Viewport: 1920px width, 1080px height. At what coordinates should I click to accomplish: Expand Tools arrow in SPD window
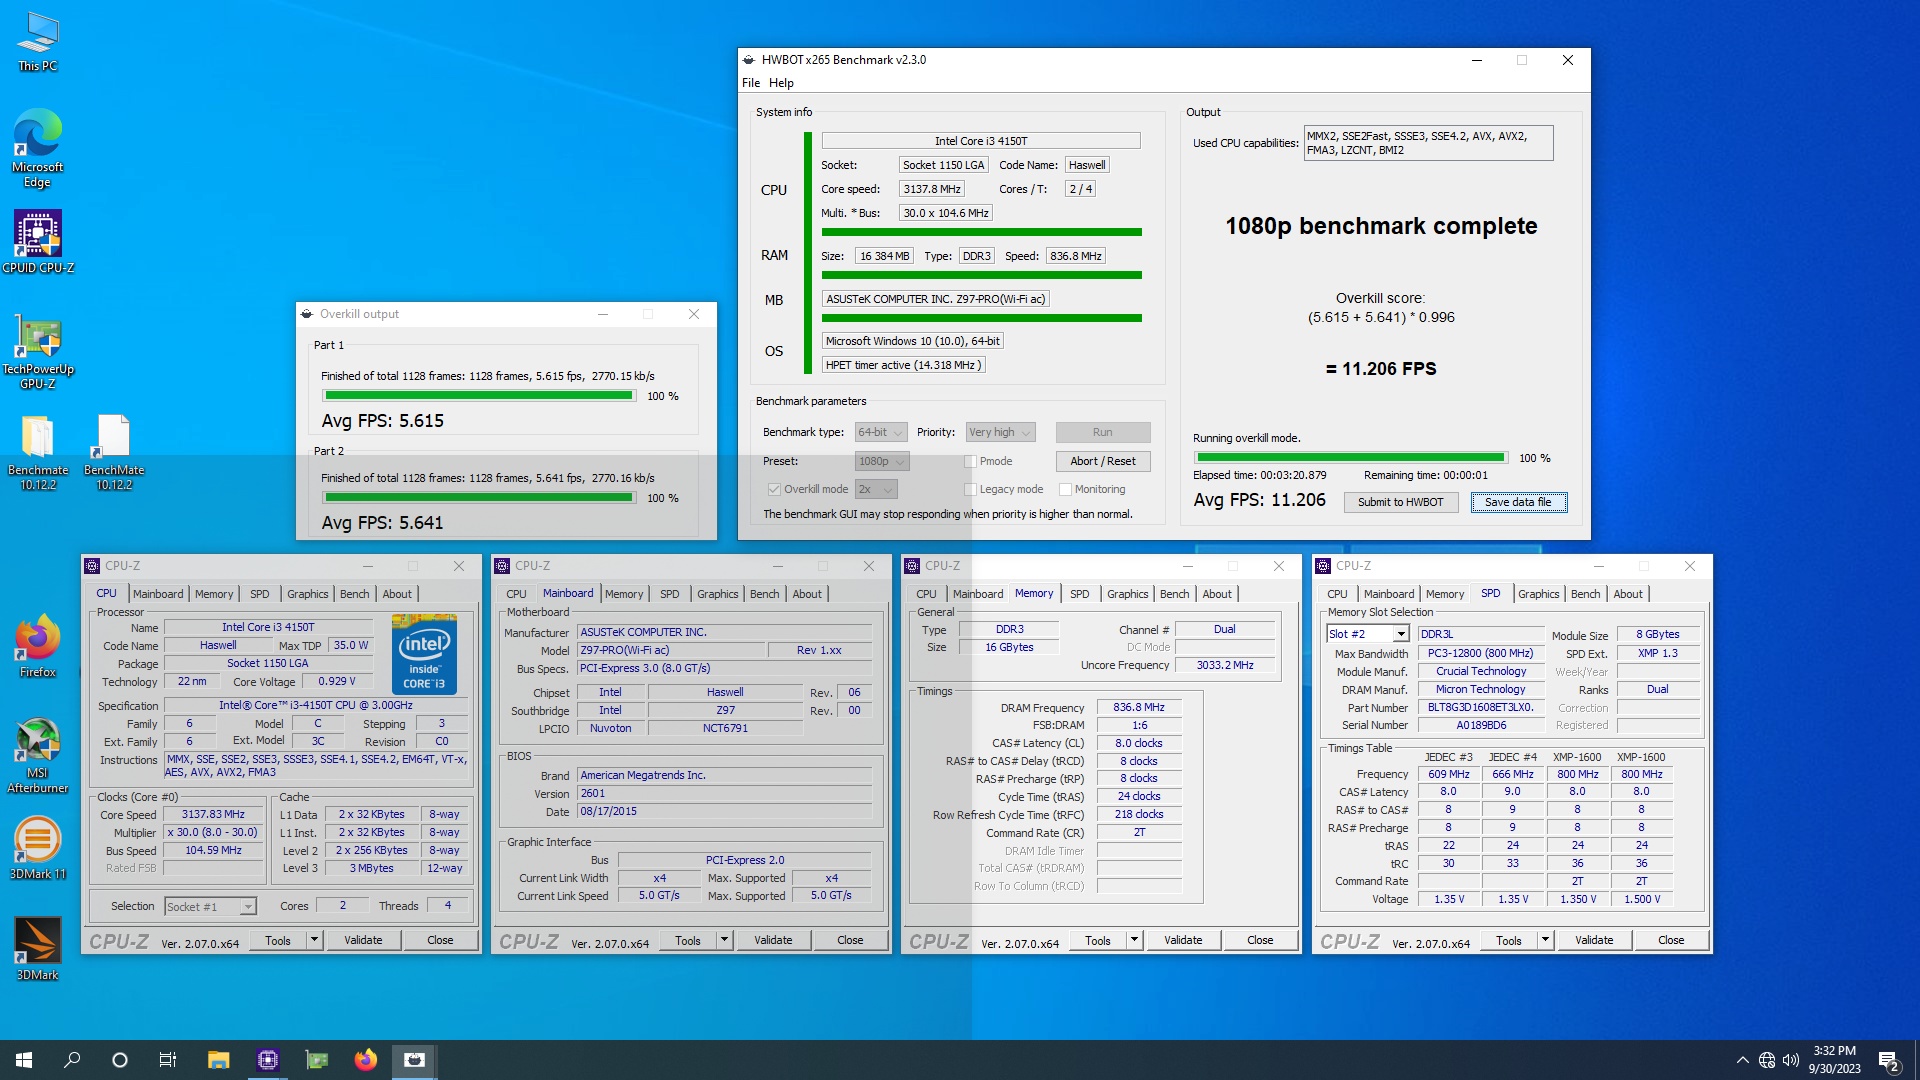click(1545, 940)
